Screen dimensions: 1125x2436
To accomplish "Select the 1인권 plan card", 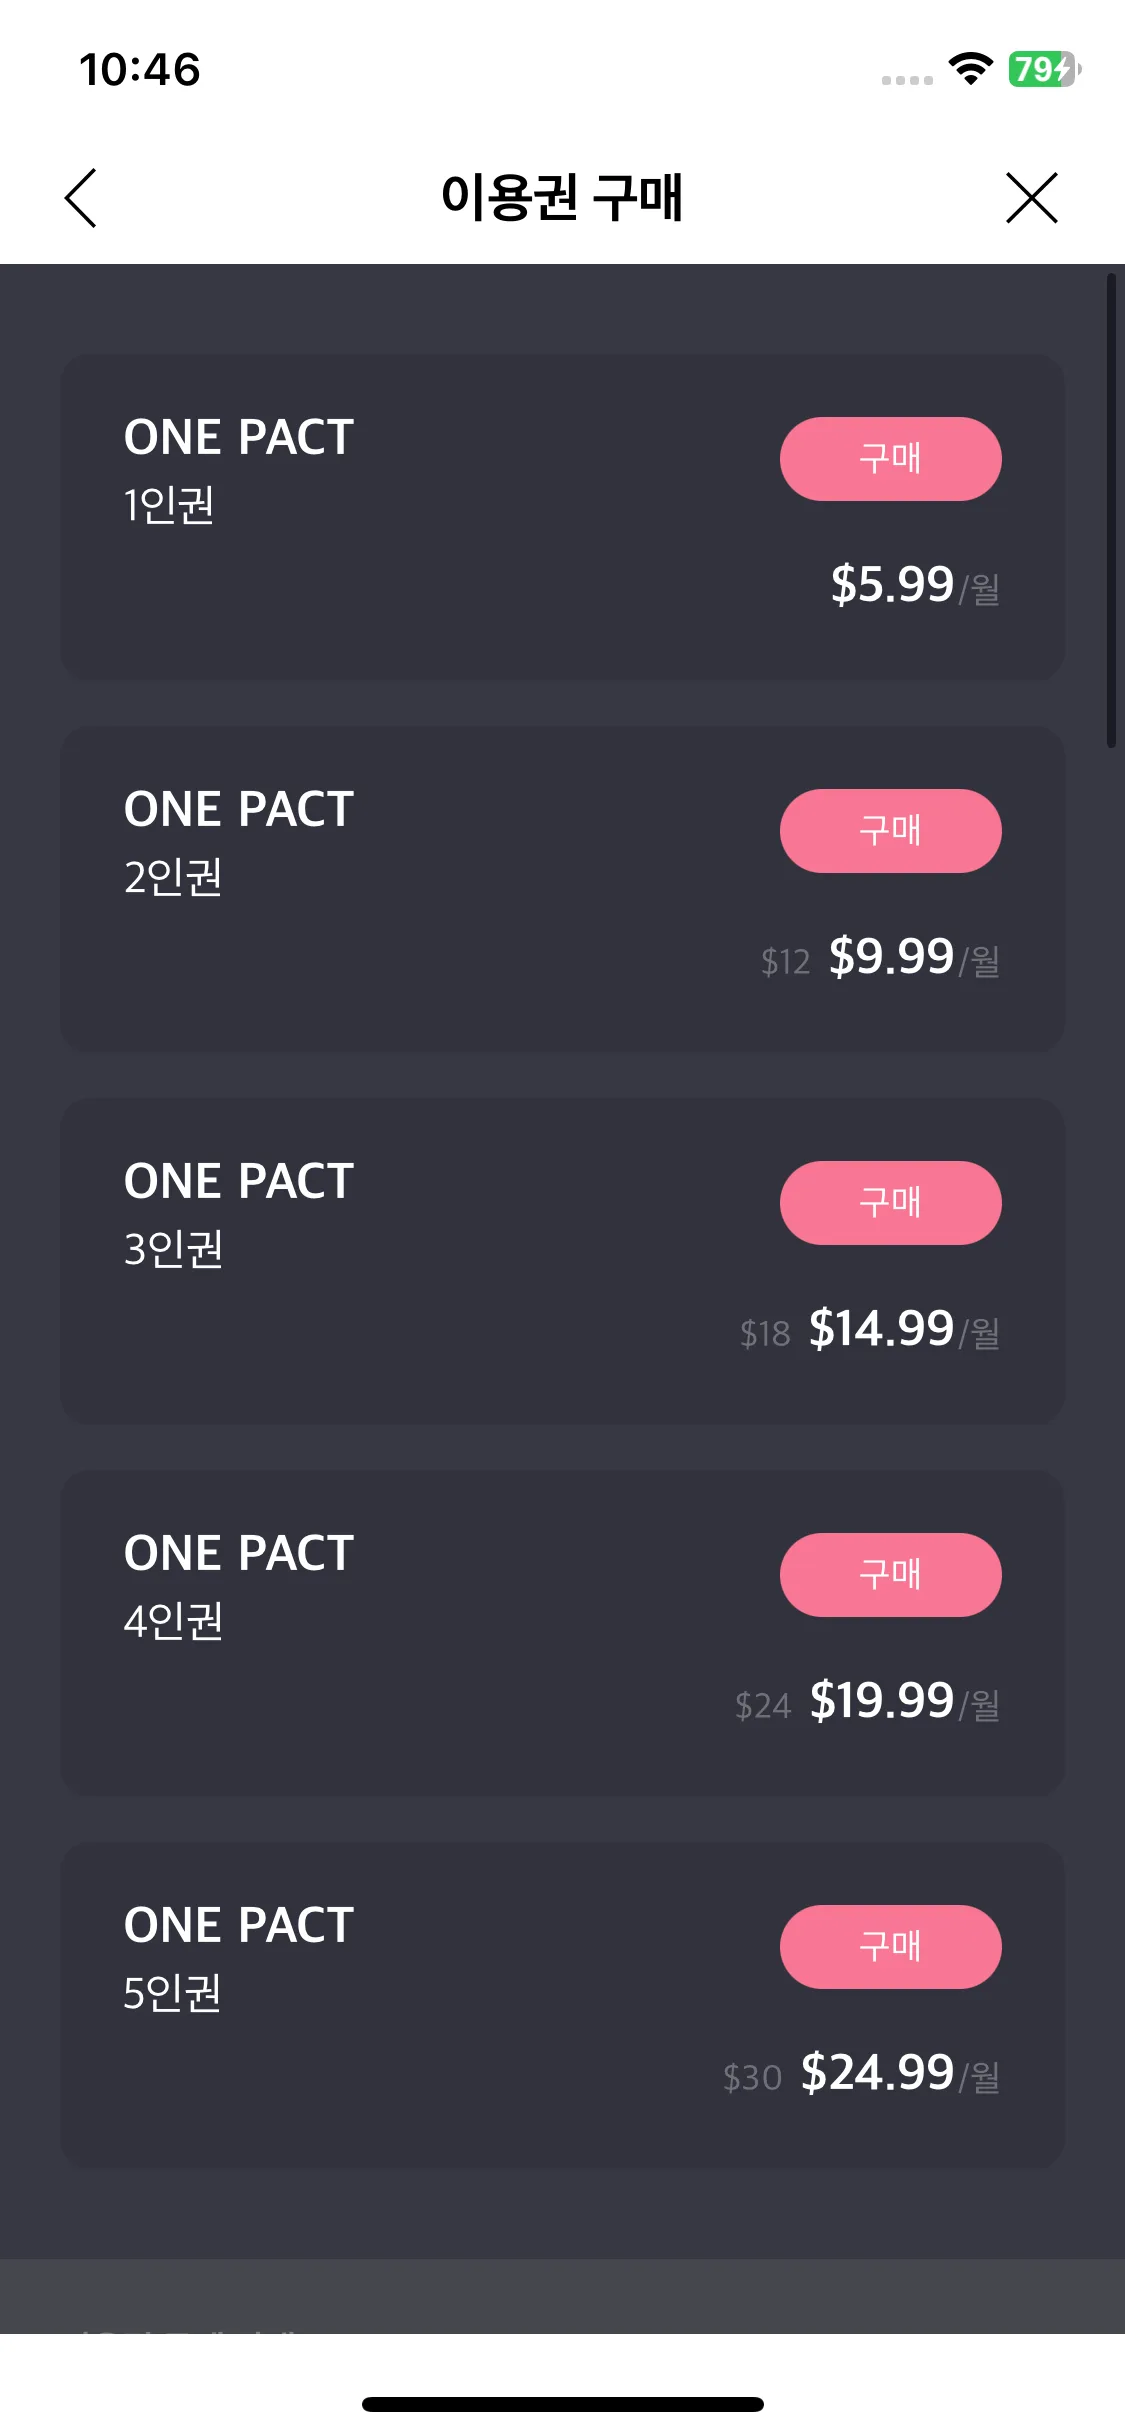I will [562, 517].
